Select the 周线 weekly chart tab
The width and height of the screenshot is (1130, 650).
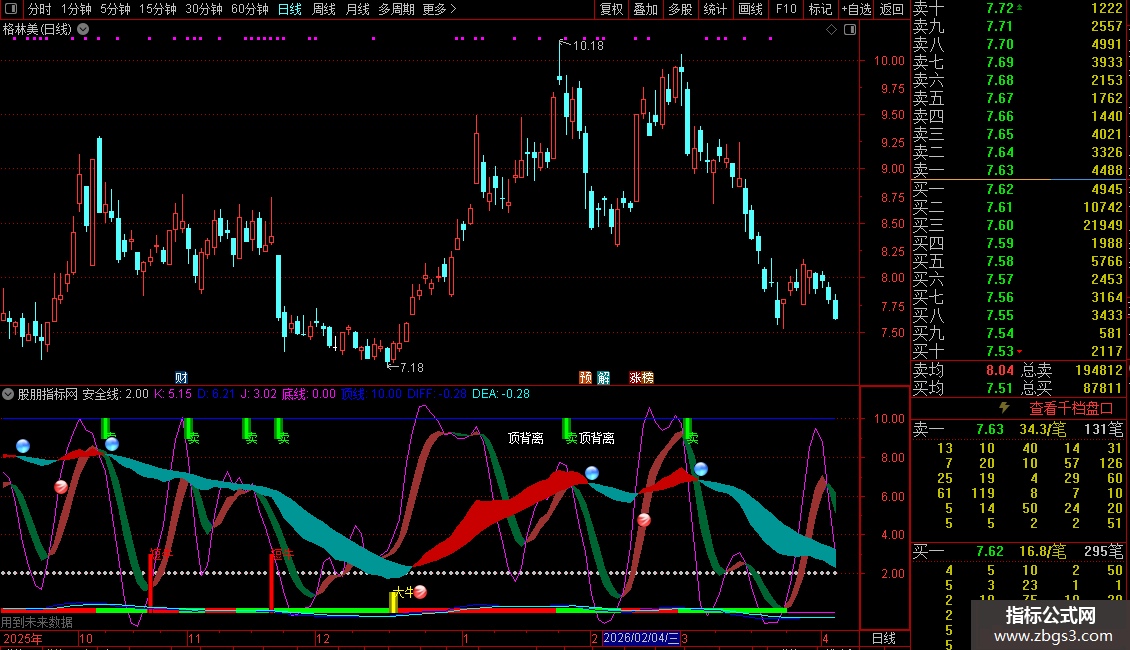pyautogui.click(x=323, y=9)
